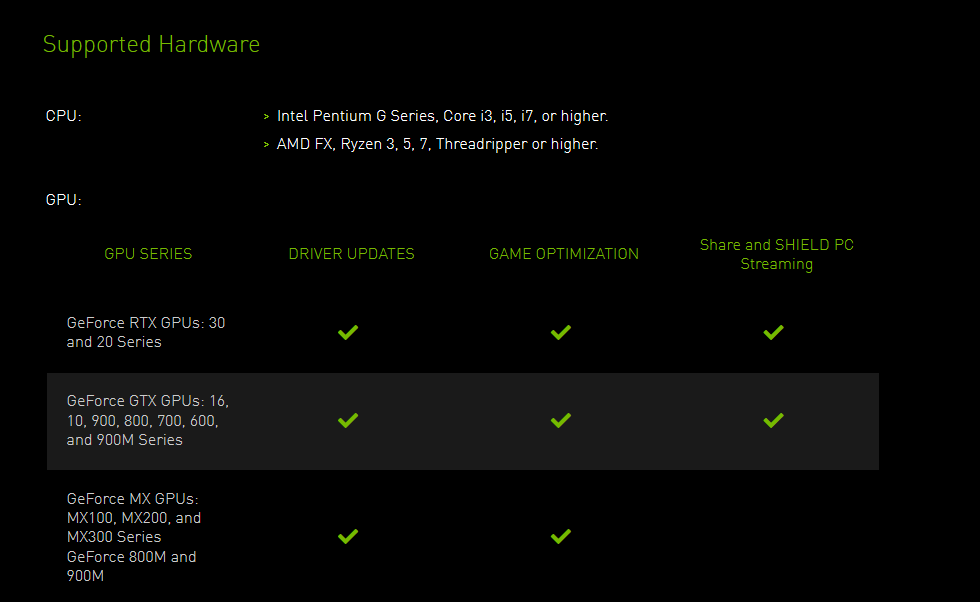
Task: Click the Driver Updates checkmark for MX GPUs
Action: pyautogui.click(x=348, y=537)
